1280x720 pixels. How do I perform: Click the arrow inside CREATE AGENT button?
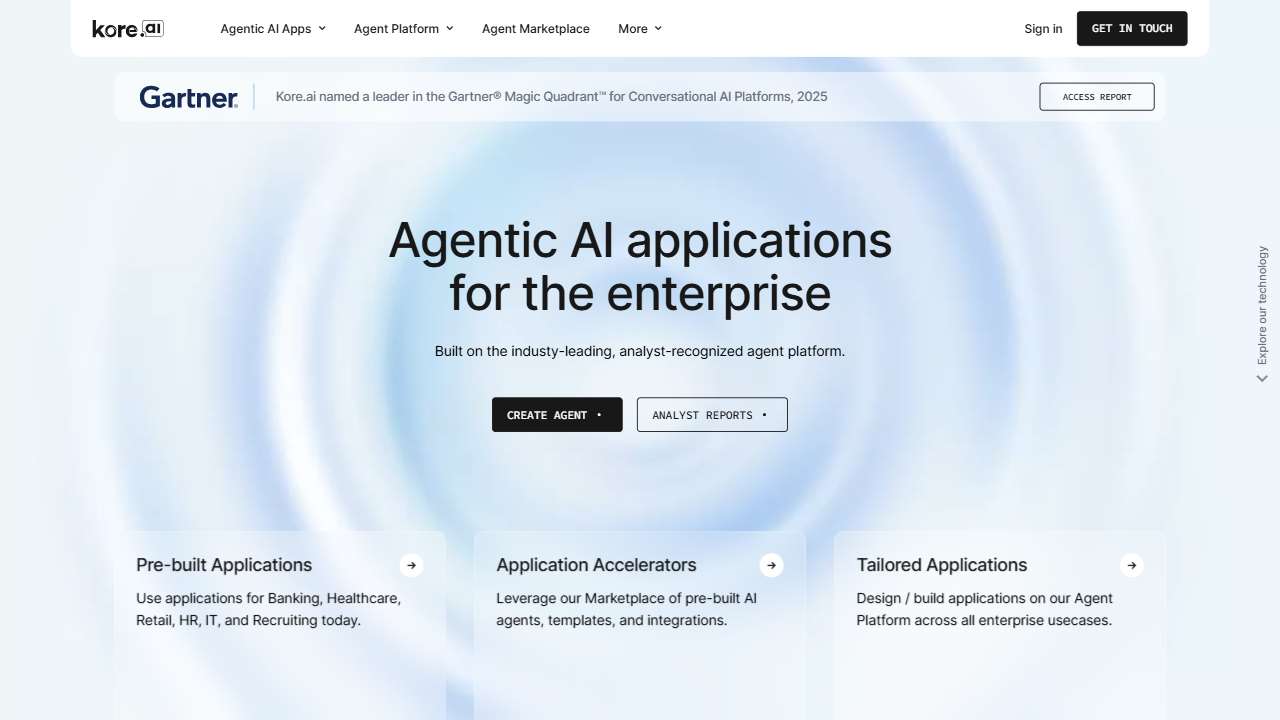[x=597, y=414]
